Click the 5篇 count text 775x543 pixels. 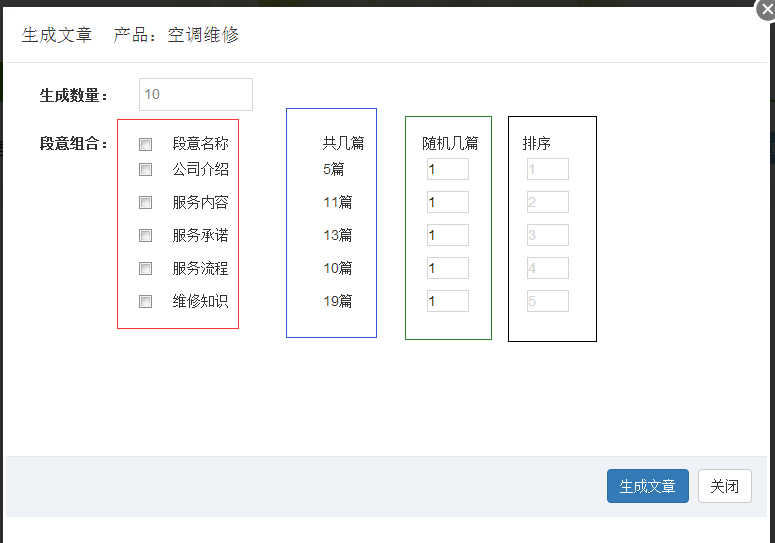(334, 169)
